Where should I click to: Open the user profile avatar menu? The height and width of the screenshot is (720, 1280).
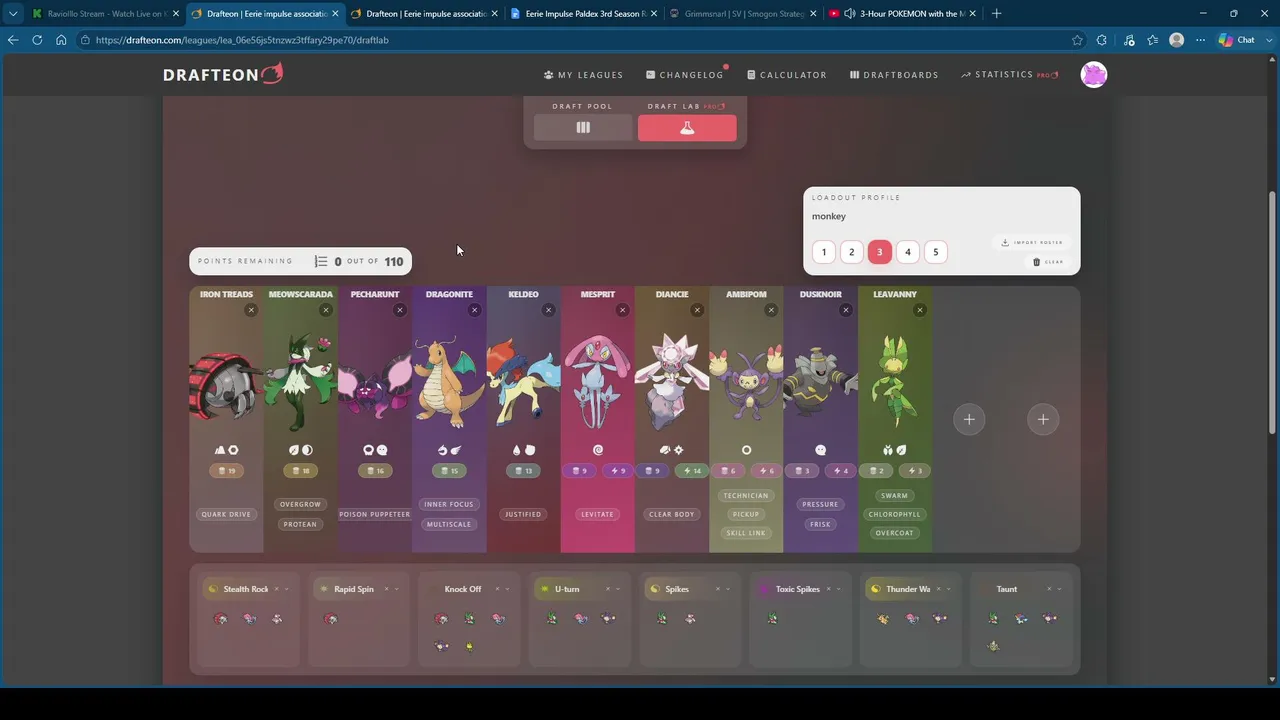point(1094,75)
